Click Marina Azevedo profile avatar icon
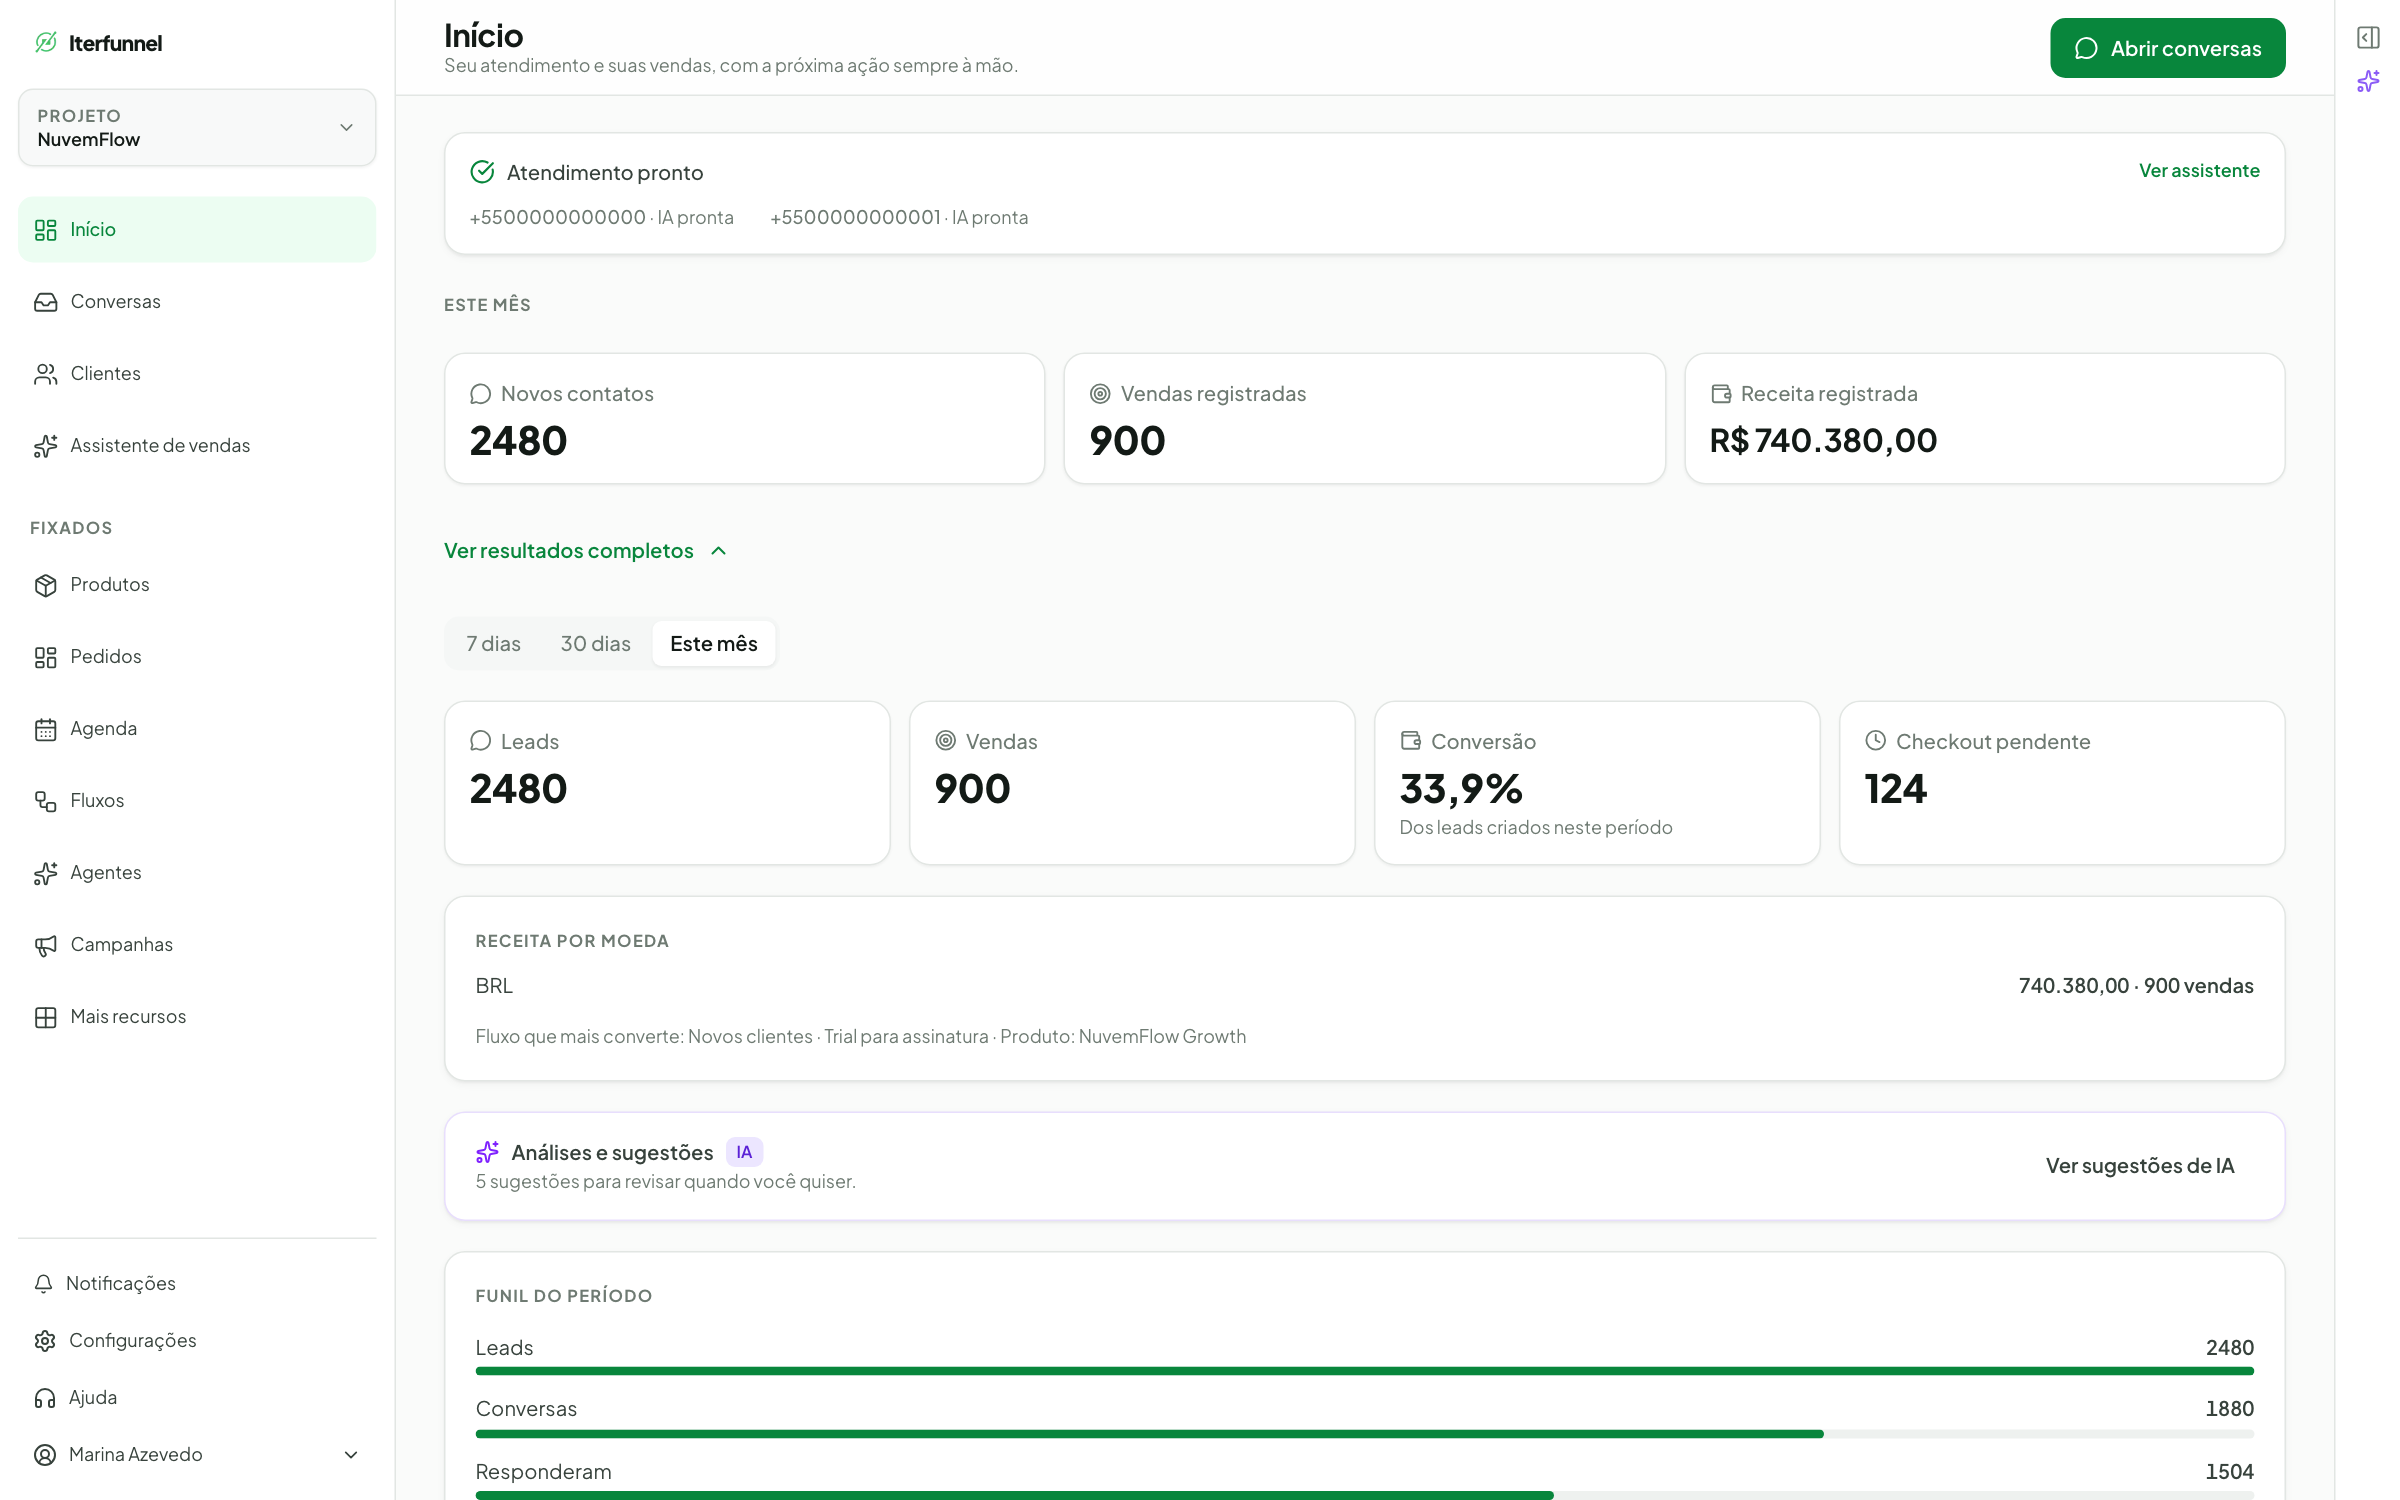The image size is (2400, 1500). (x=44, y=1454)
